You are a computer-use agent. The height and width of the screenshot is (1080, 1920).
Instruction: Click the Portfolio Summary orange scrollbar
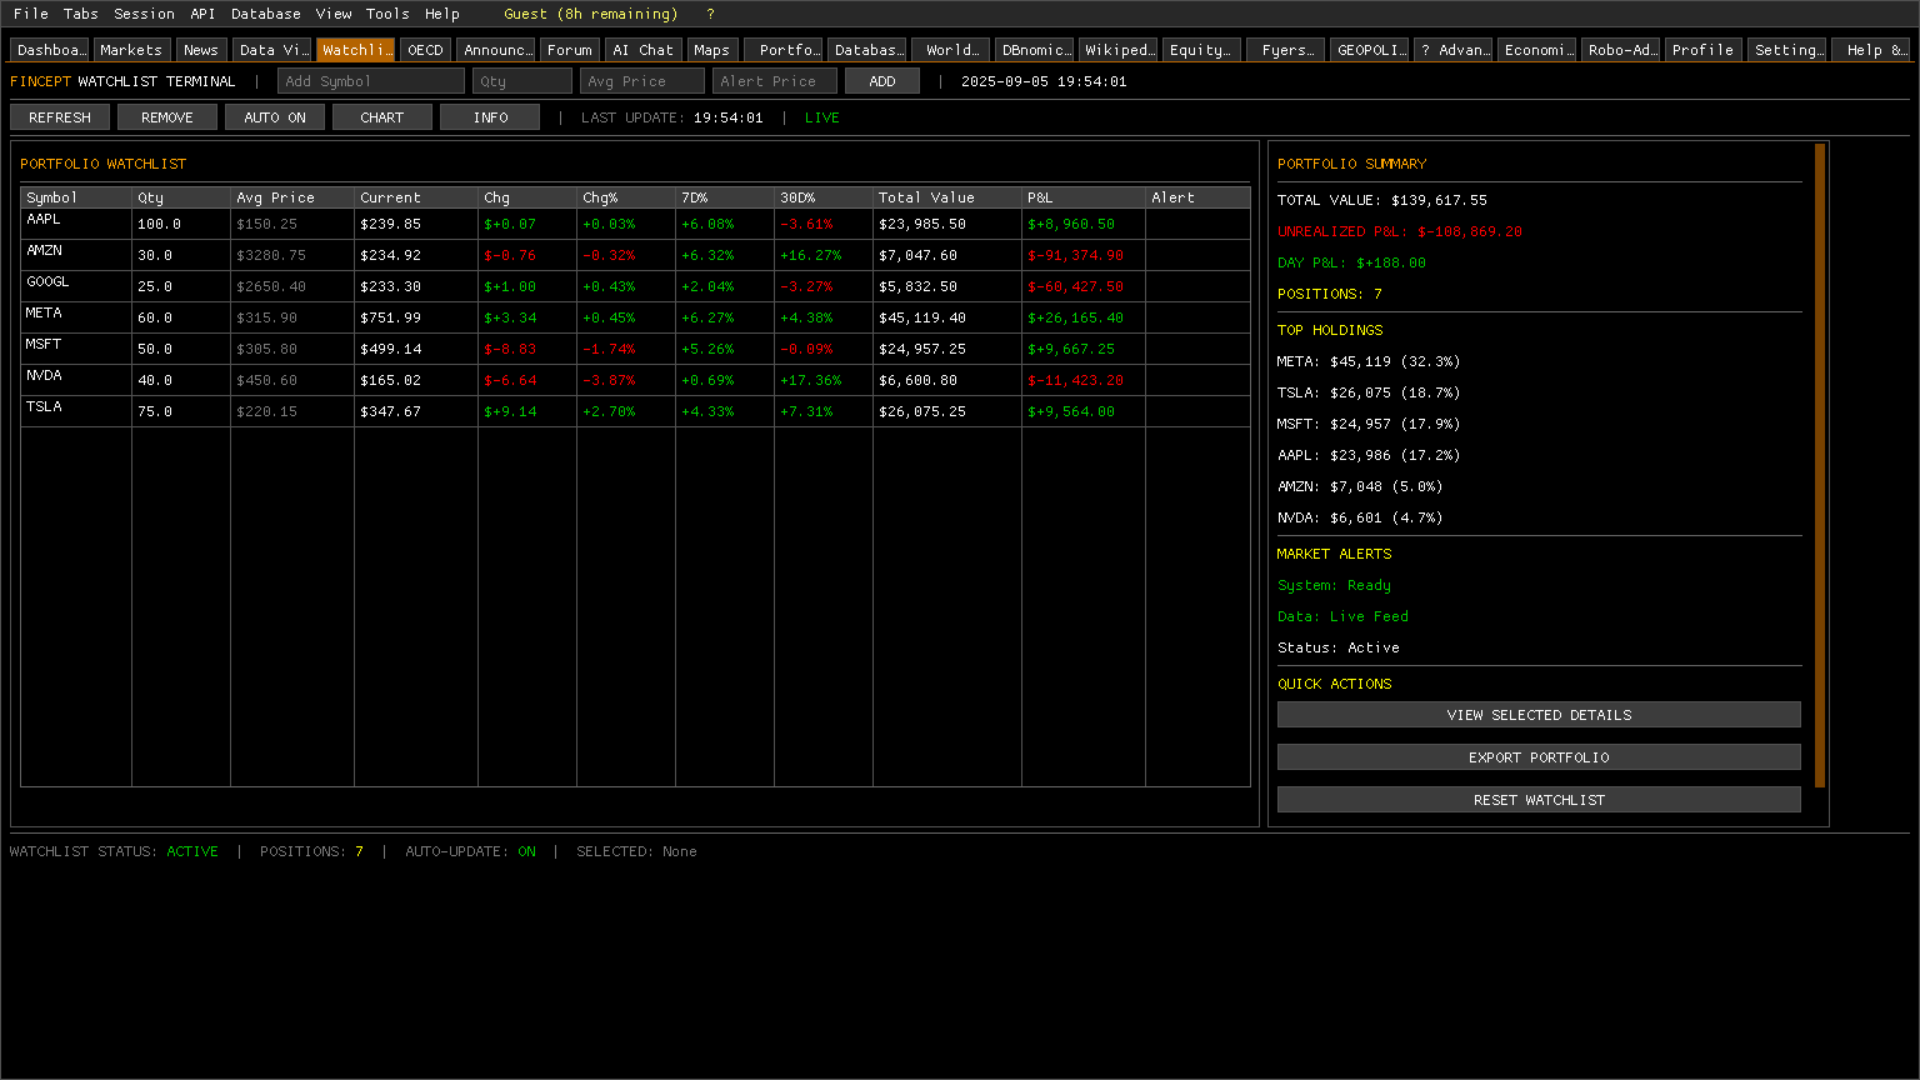click(x=1820, y=465)
